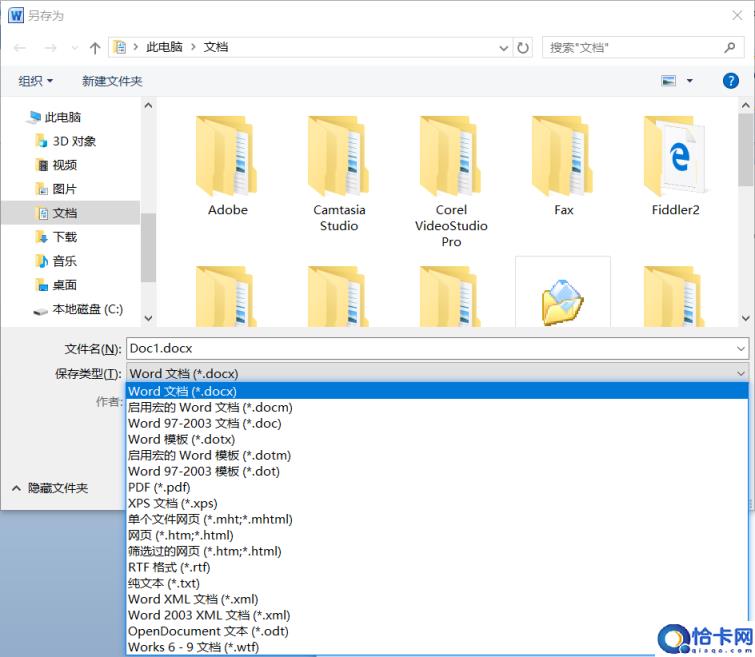Screen dimensions: 755x657
Task: Click the Word icon in title bar
Action: pyautogui.click(x=16, y=15)
